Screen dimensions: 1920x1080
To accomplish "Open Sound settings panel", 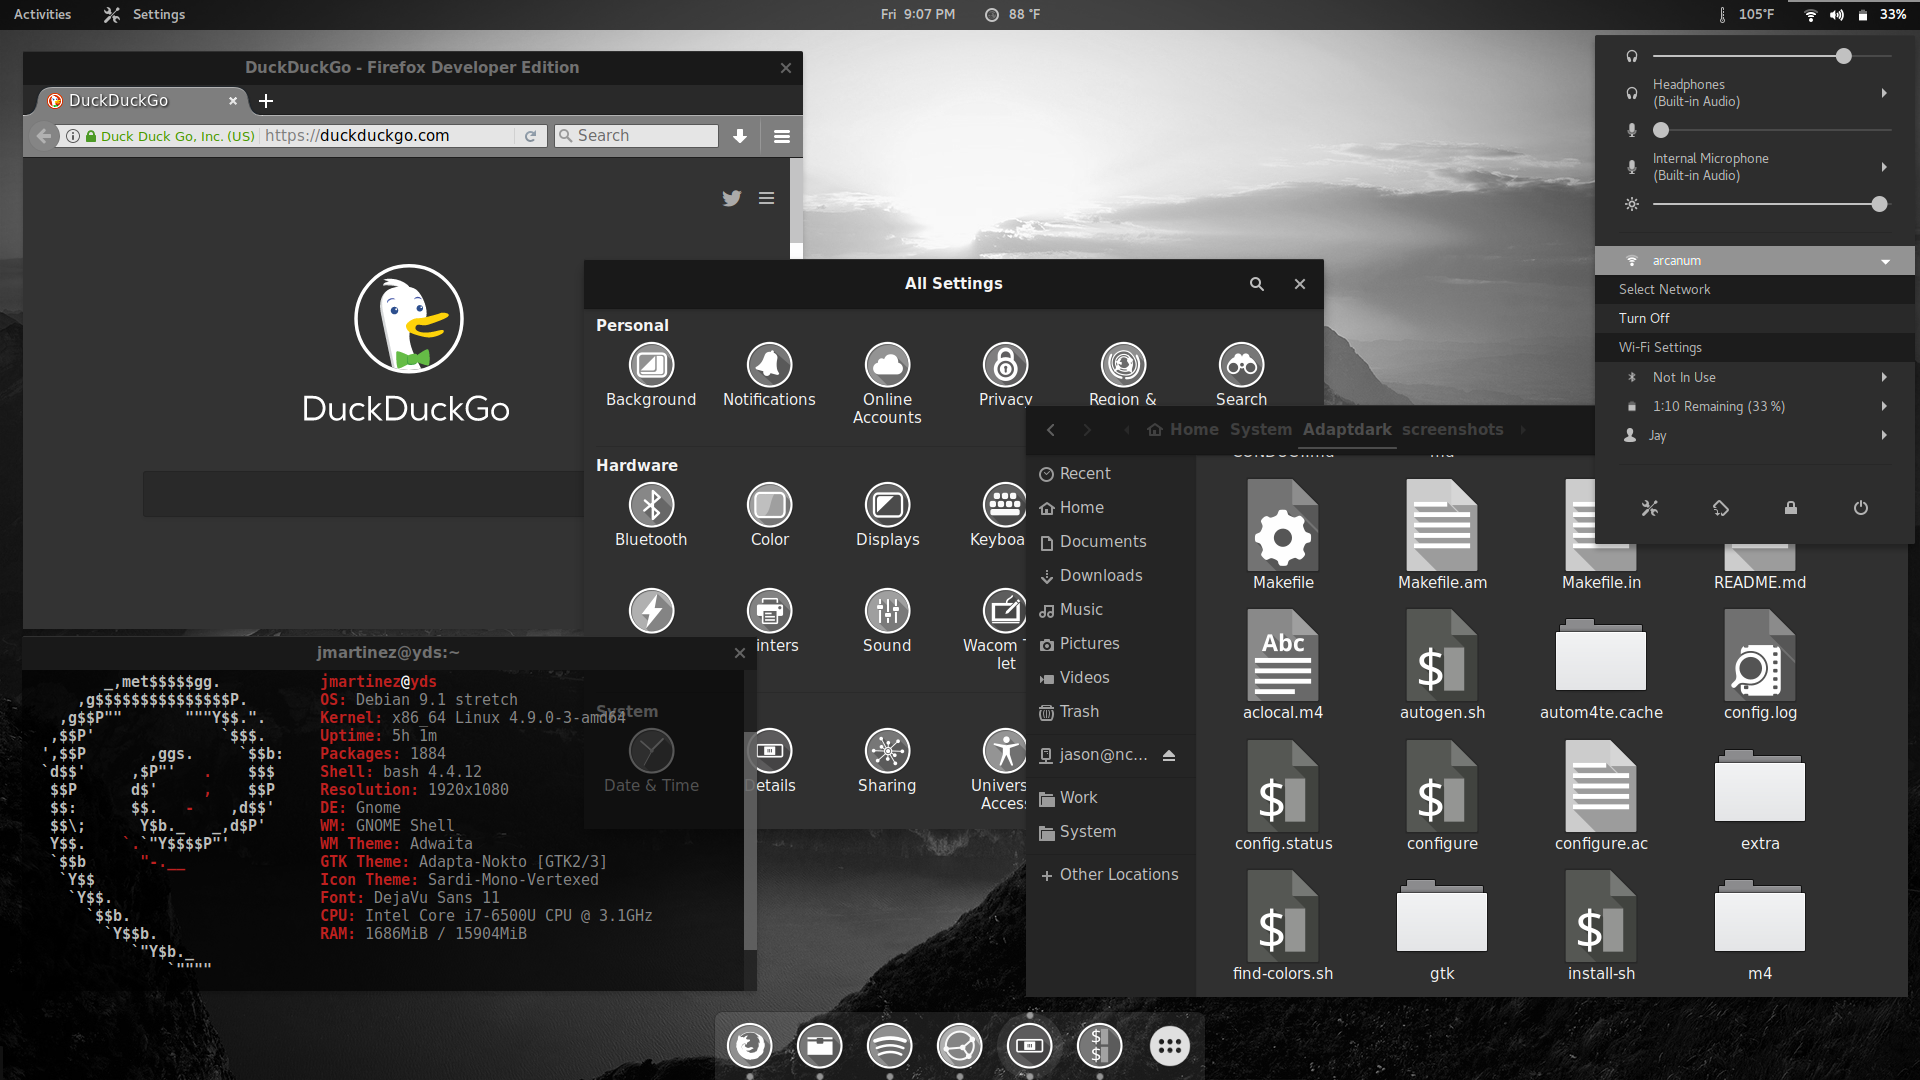I will click(887, 622).
